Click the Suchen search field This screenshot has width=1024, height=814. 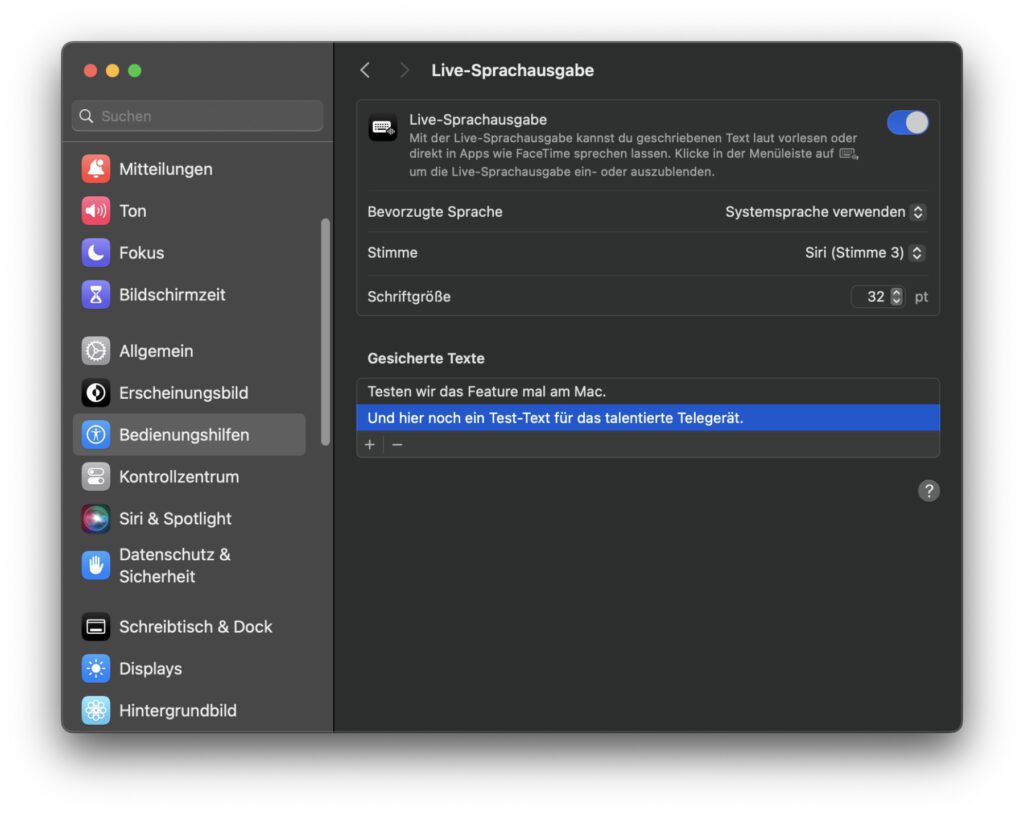[197, 116]
